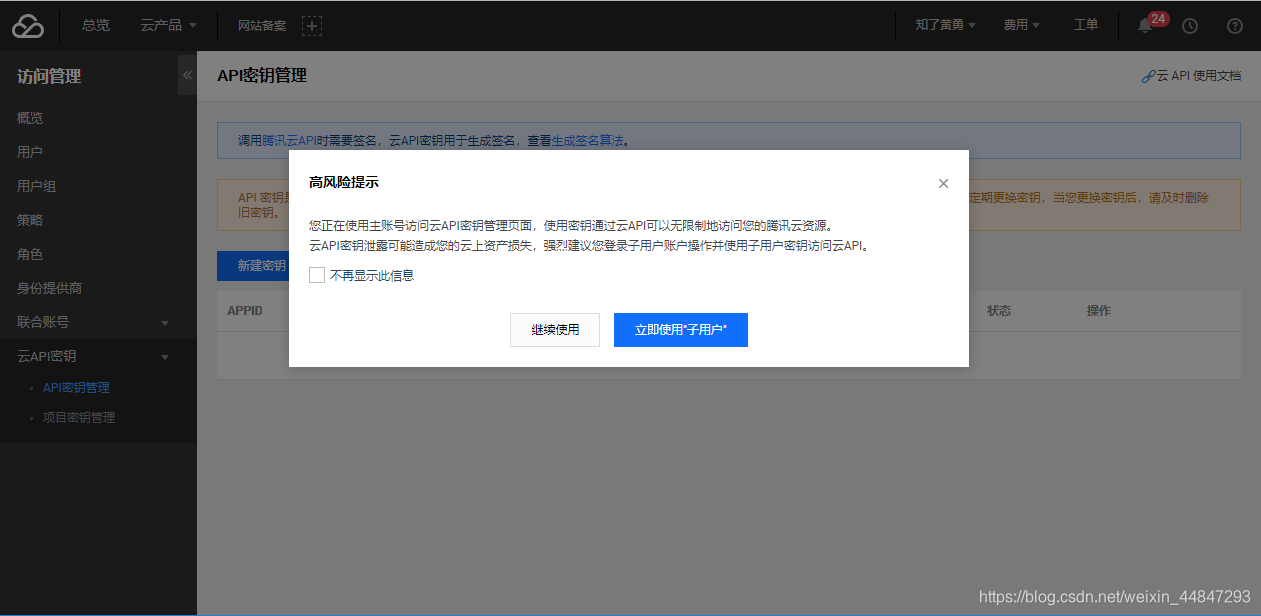Check 不再显示此信息 checkbox

(317, 275)
